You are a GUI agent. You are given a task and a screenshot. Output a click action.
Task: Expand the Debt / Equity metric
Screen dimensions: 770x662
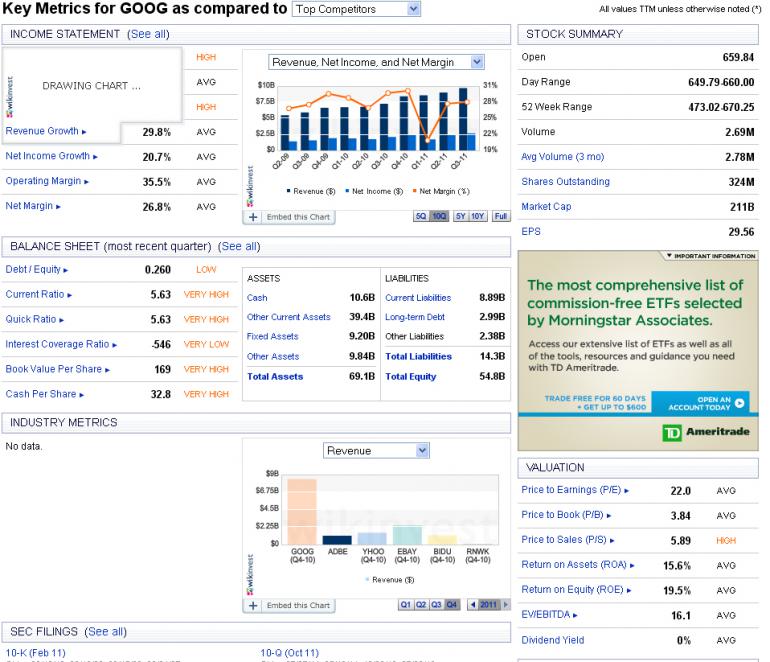click(x=37, y=270)
